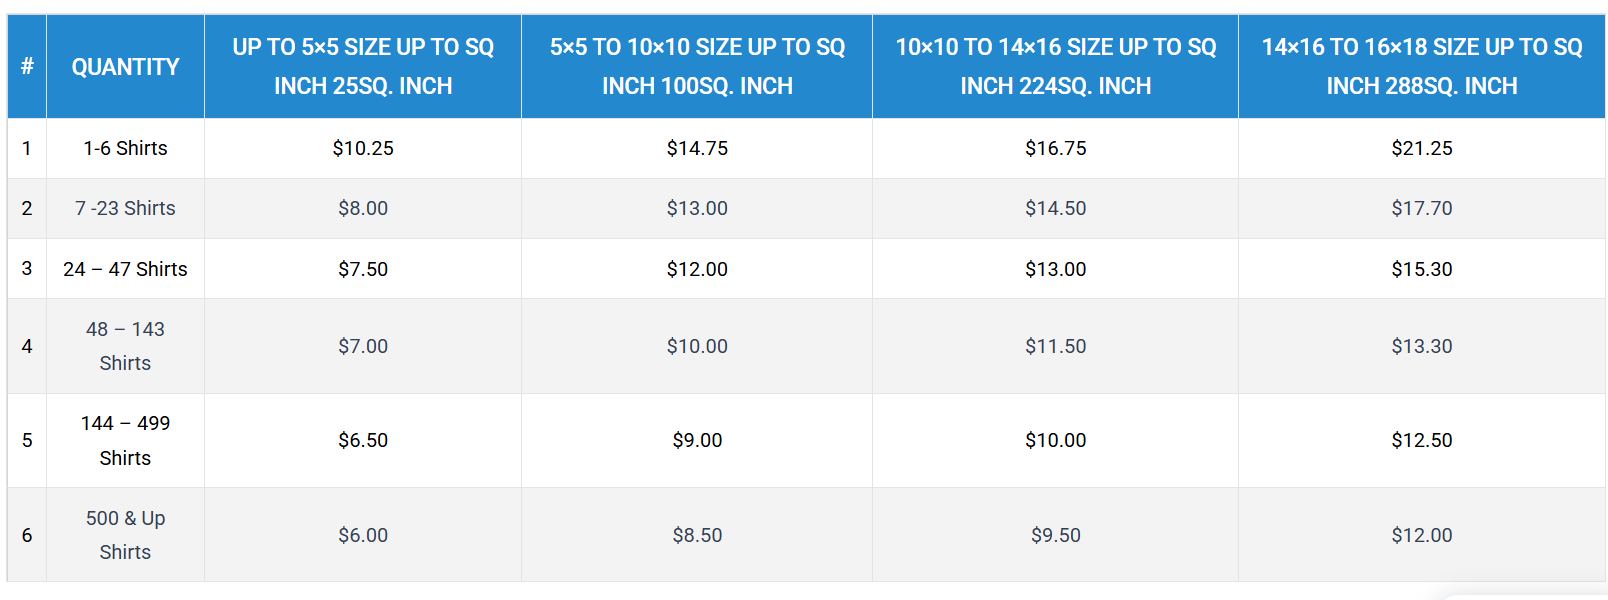Click the $10.25 price cell

(x=363, y=148)
